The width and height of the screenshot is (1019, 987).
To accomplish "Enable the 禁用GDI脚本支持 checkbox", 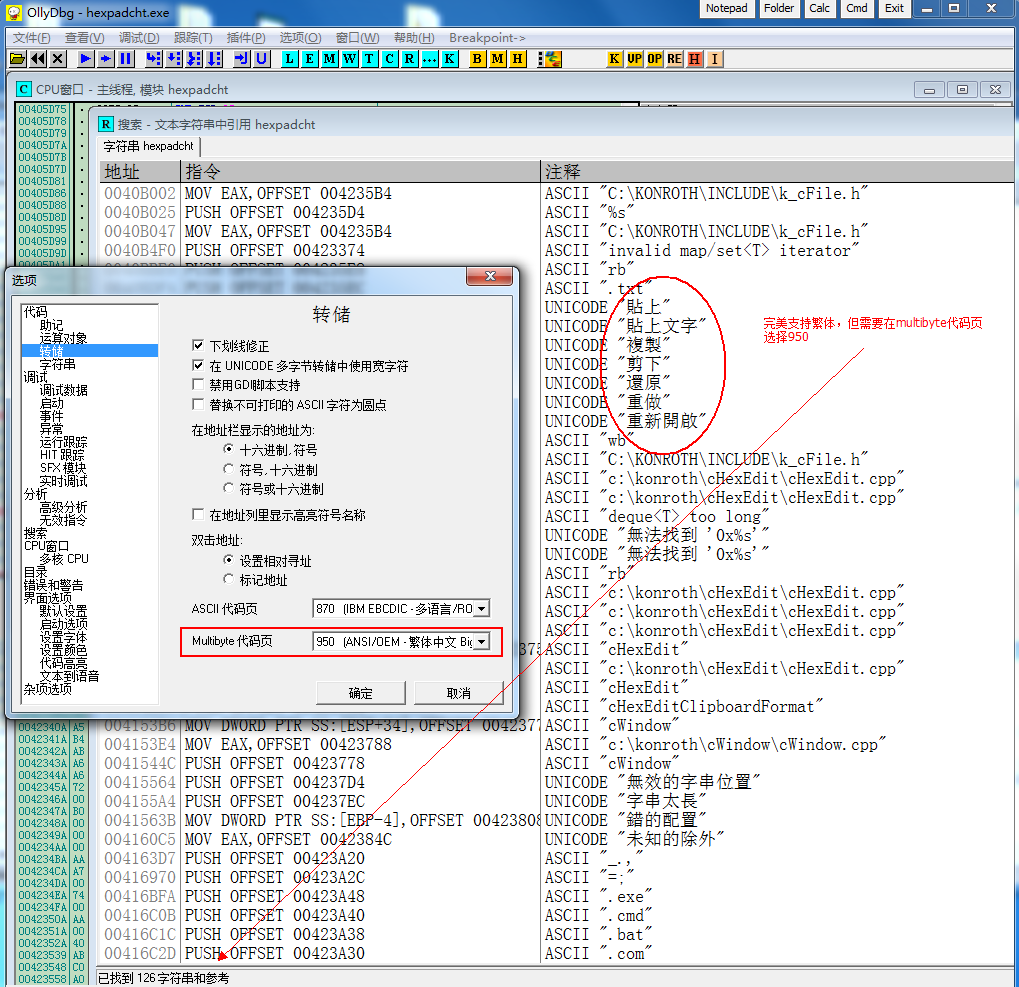I will point(198,385).
